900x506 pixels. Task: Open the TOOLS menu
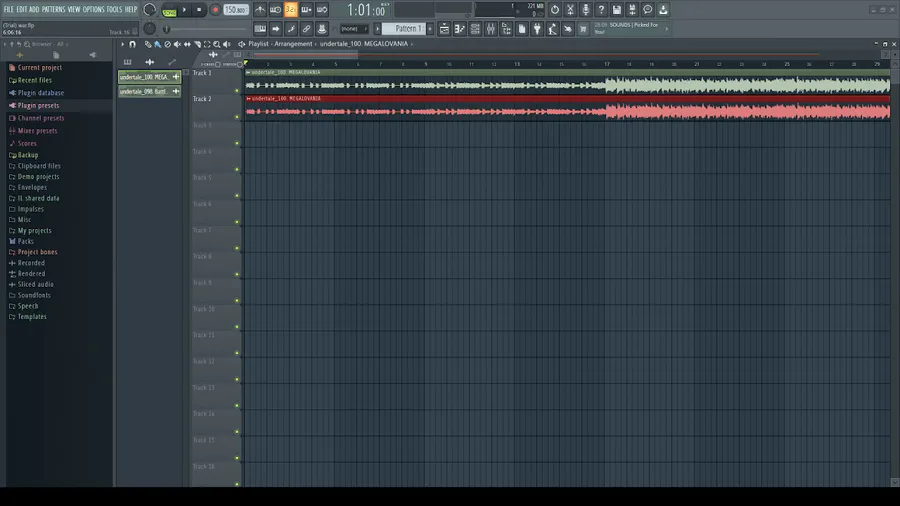pos(114,9)
